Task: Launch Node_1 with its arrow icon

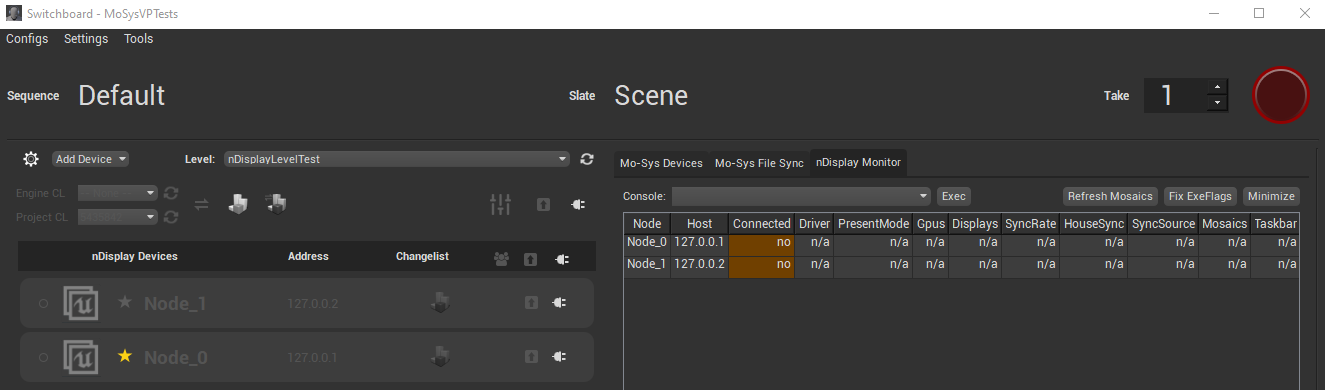Action: tap(531, 303)
